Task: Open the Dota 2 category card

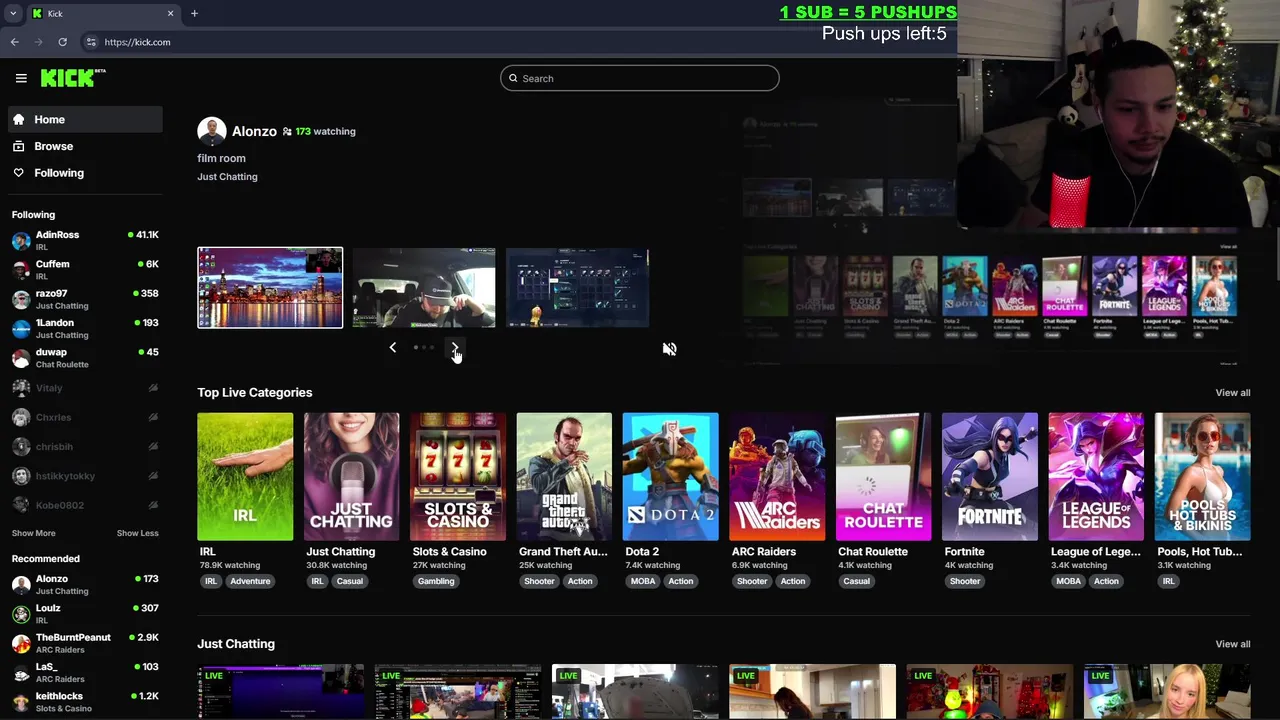Action: (670, 476)
